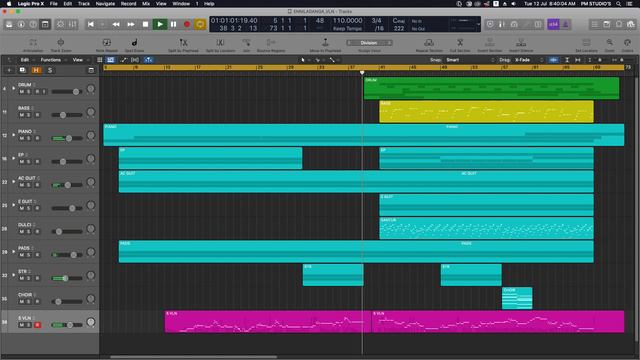Start playback with the green Play button
This screenshot has height=360, width=640.
click(x=160, y=24)
